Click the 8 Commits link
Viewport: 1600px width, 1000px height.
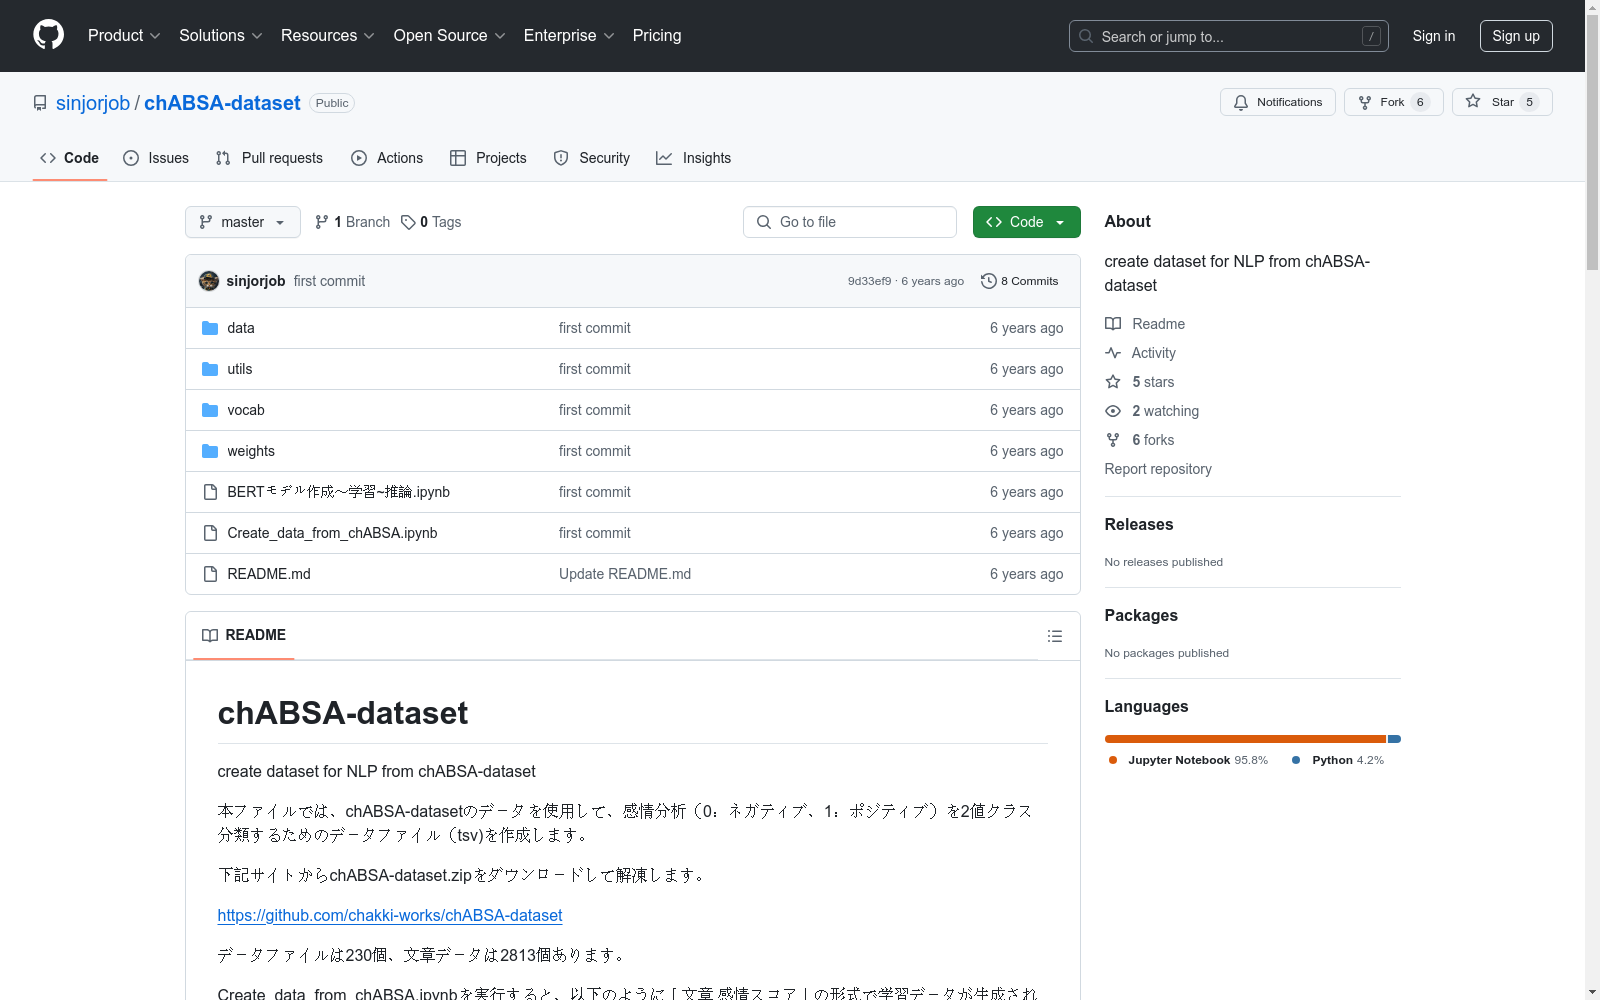point(1020,281)
